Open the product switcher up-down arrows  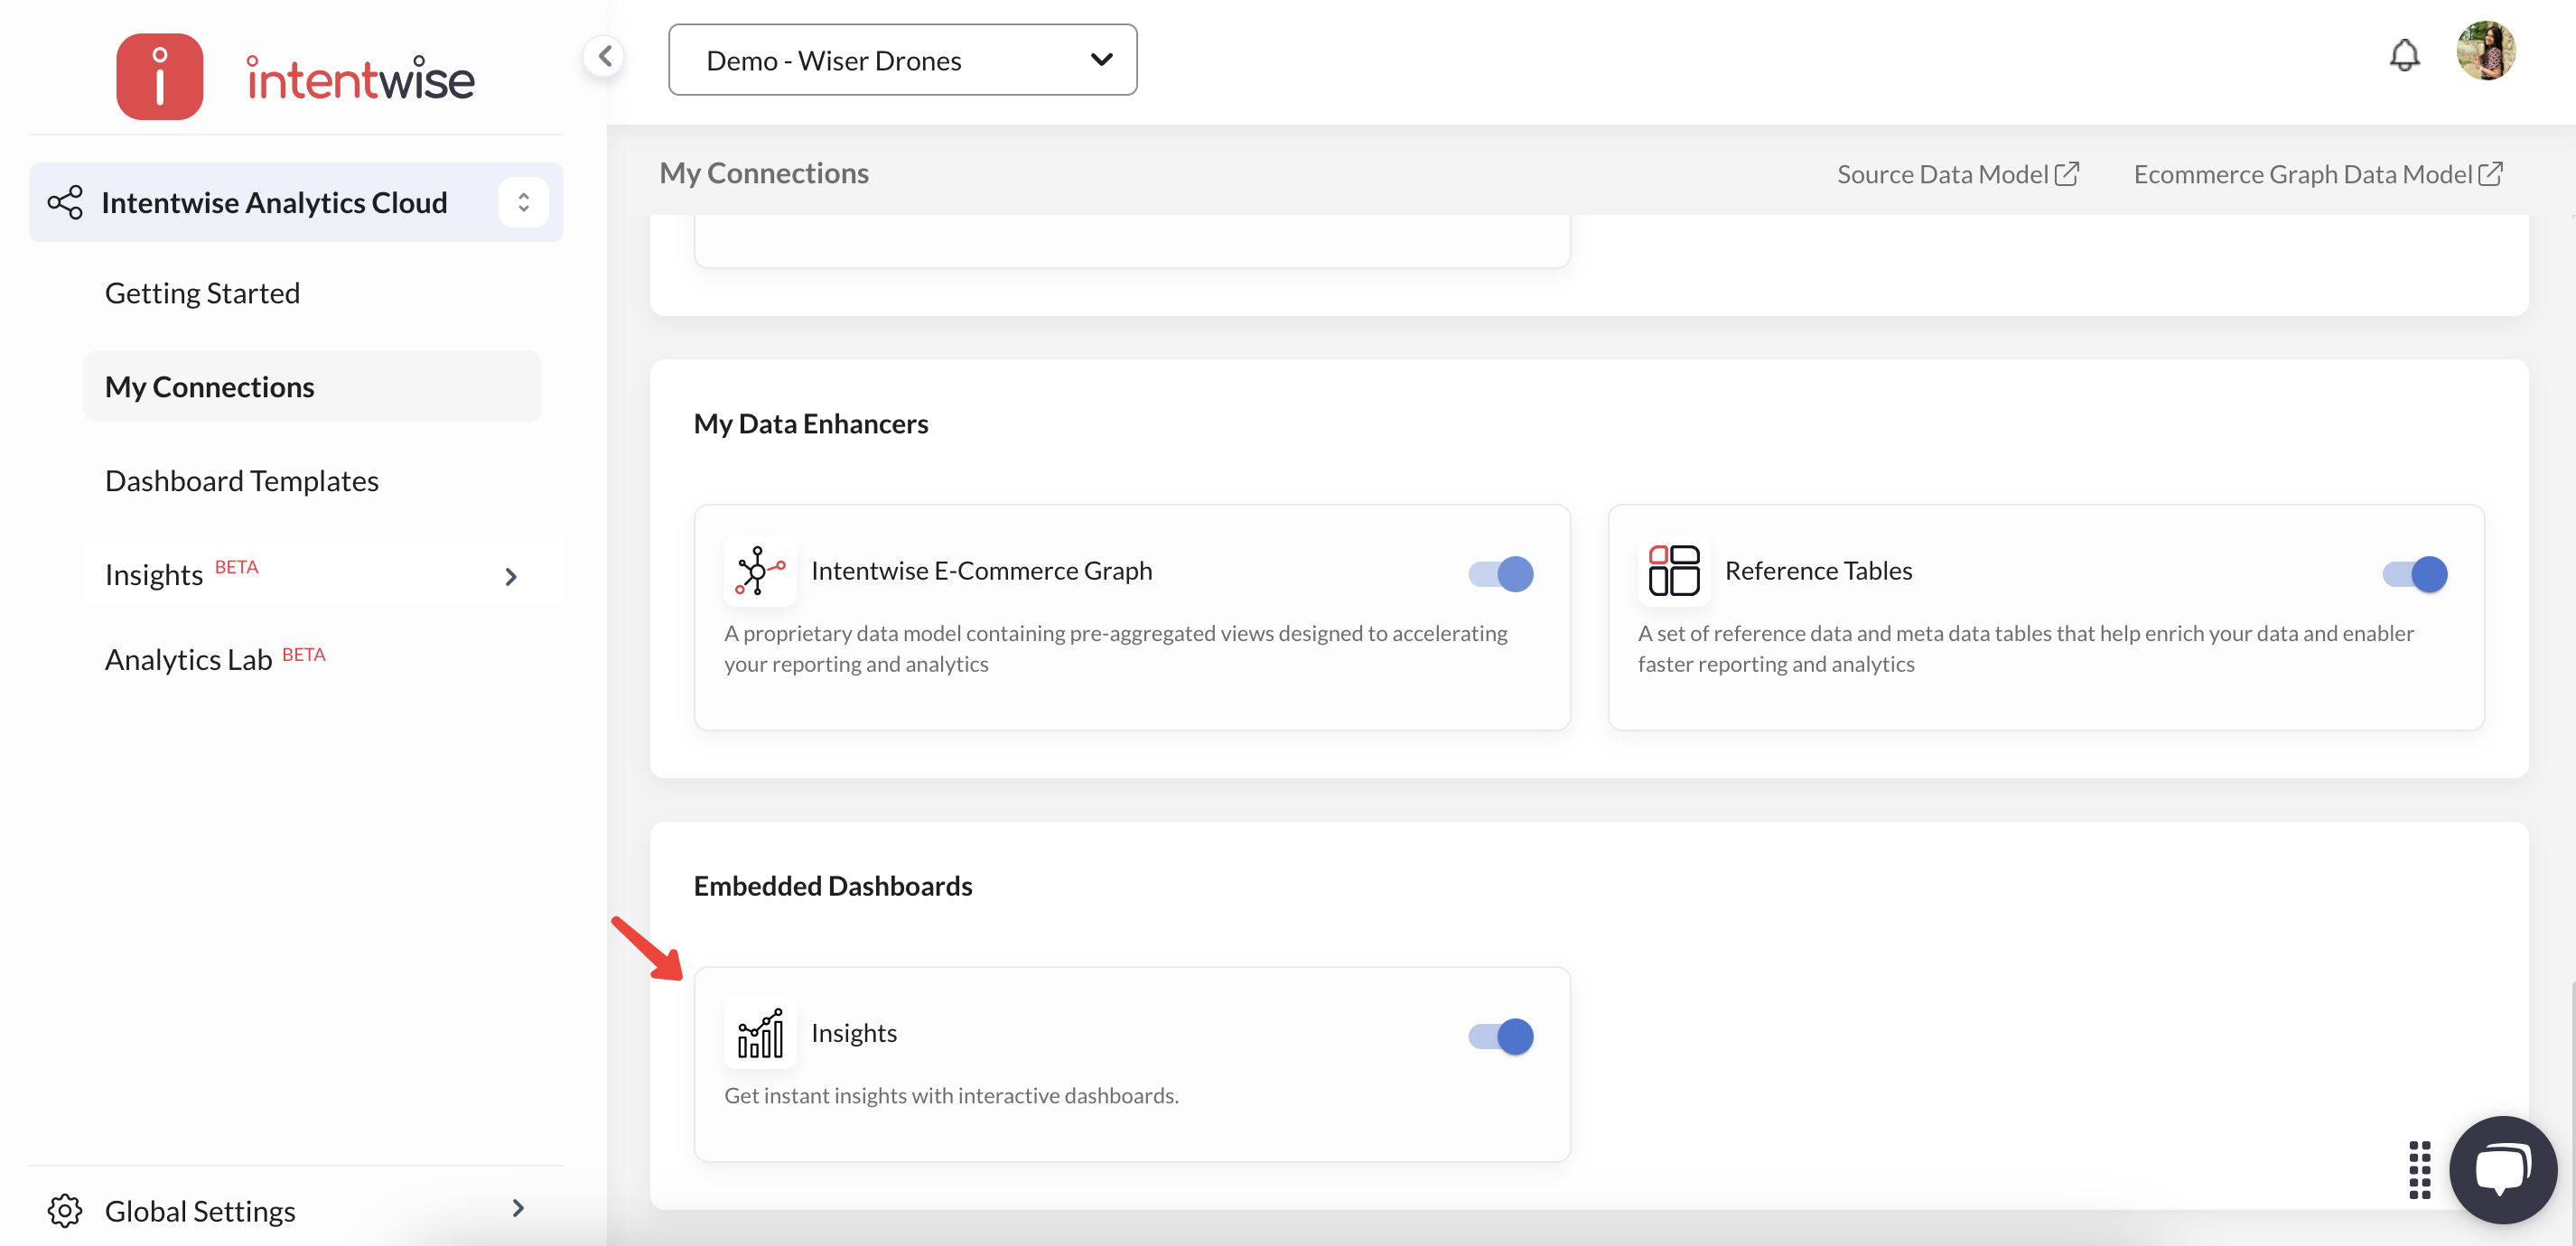pyautogui.click(x=523, y=202)
